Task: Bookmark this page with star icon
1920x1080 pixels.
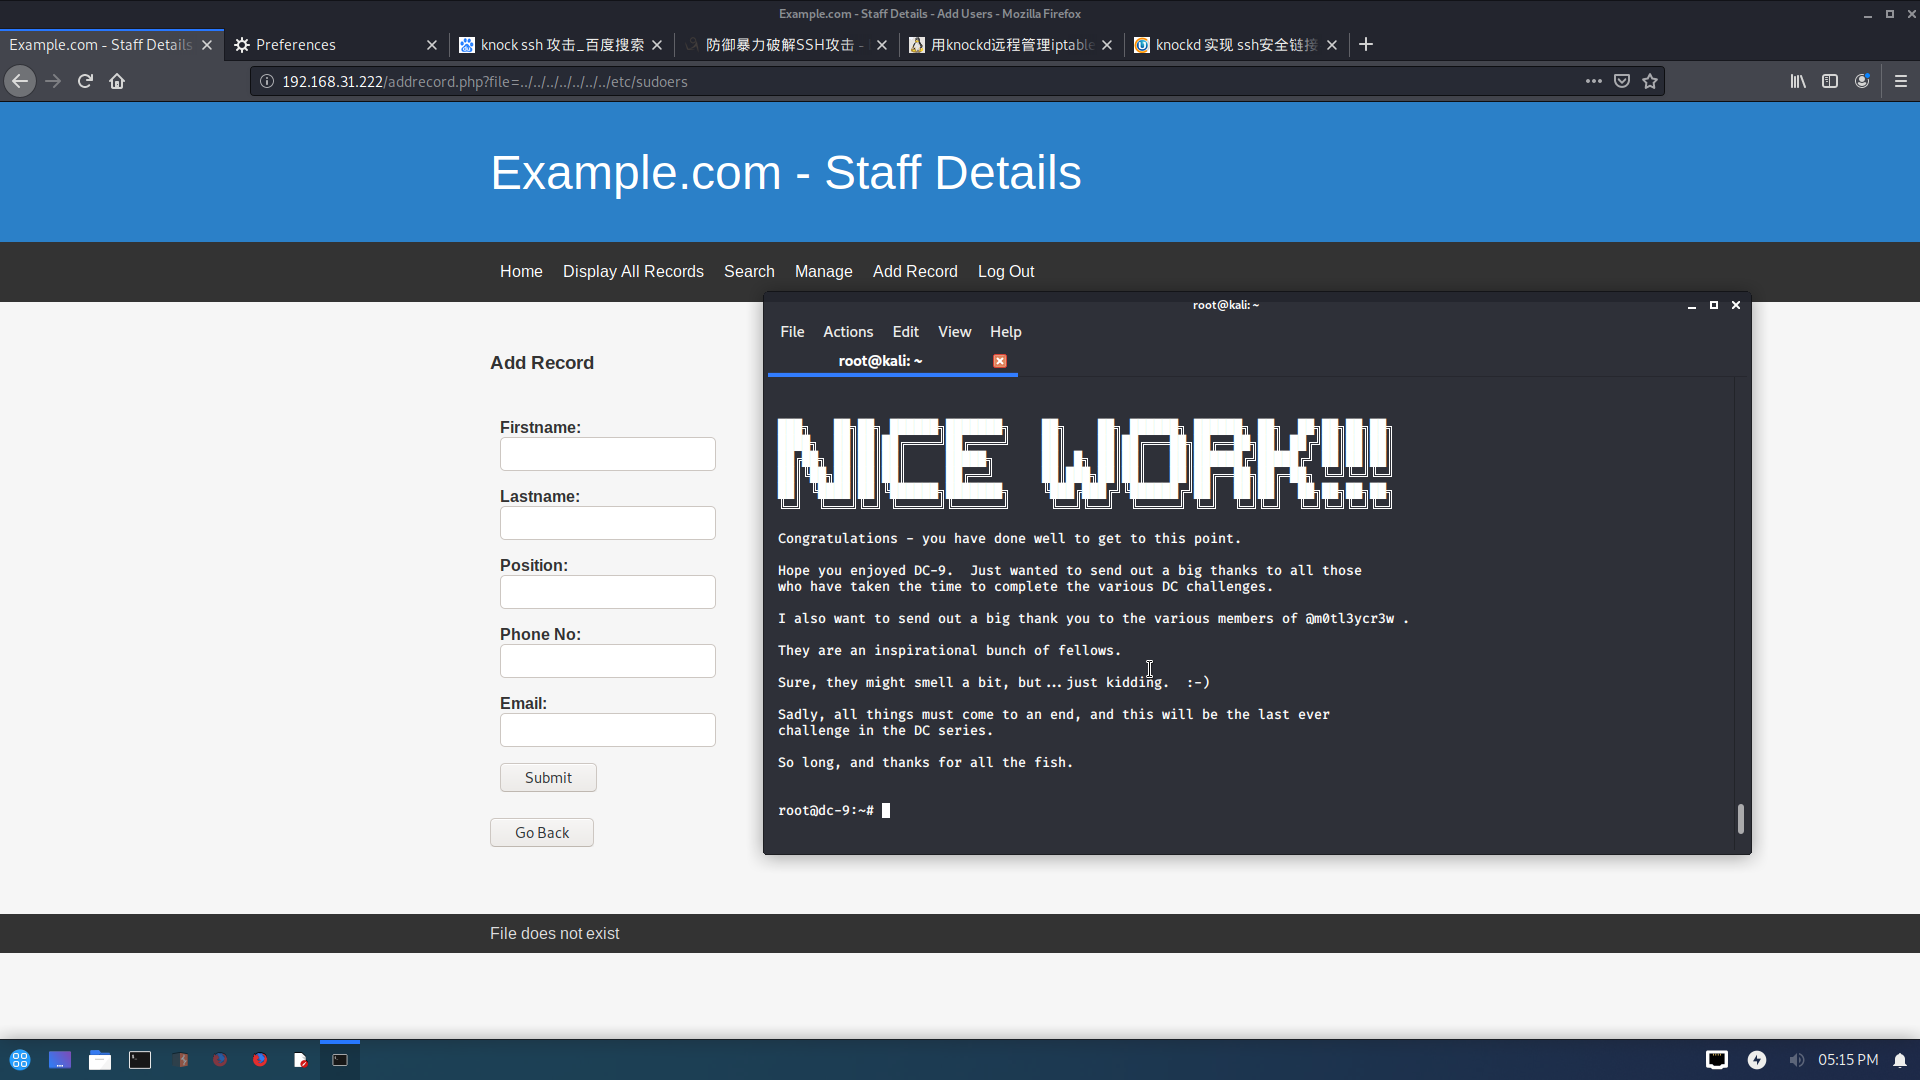Action: [1650, 81]
